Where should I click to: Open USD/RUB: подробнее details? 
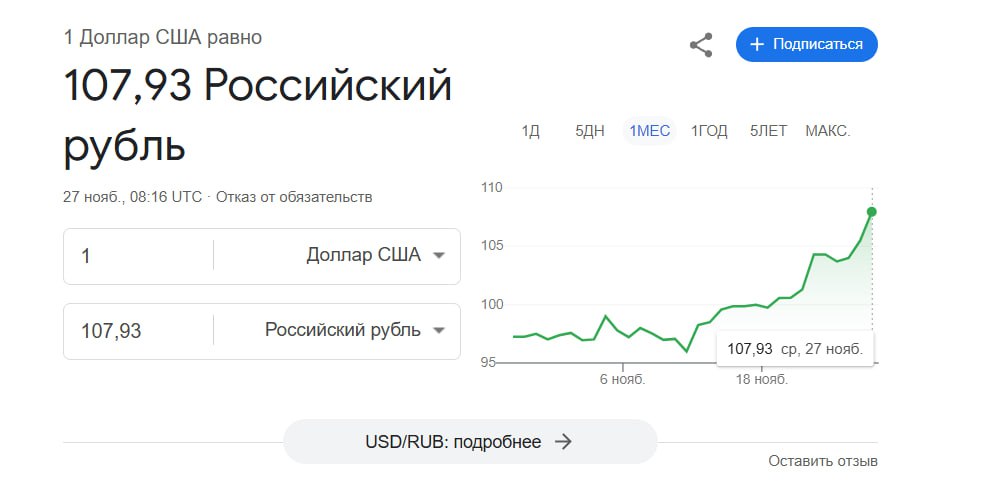(x=470, y=442)
